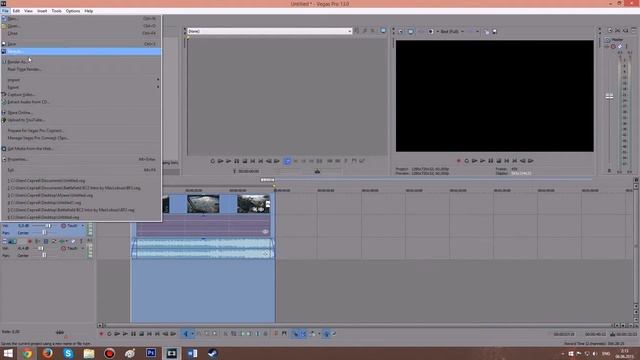Open recent file 3 in File menu
Image resolution: width=640 pixels, height=360 pixels.
pos(81,195)
